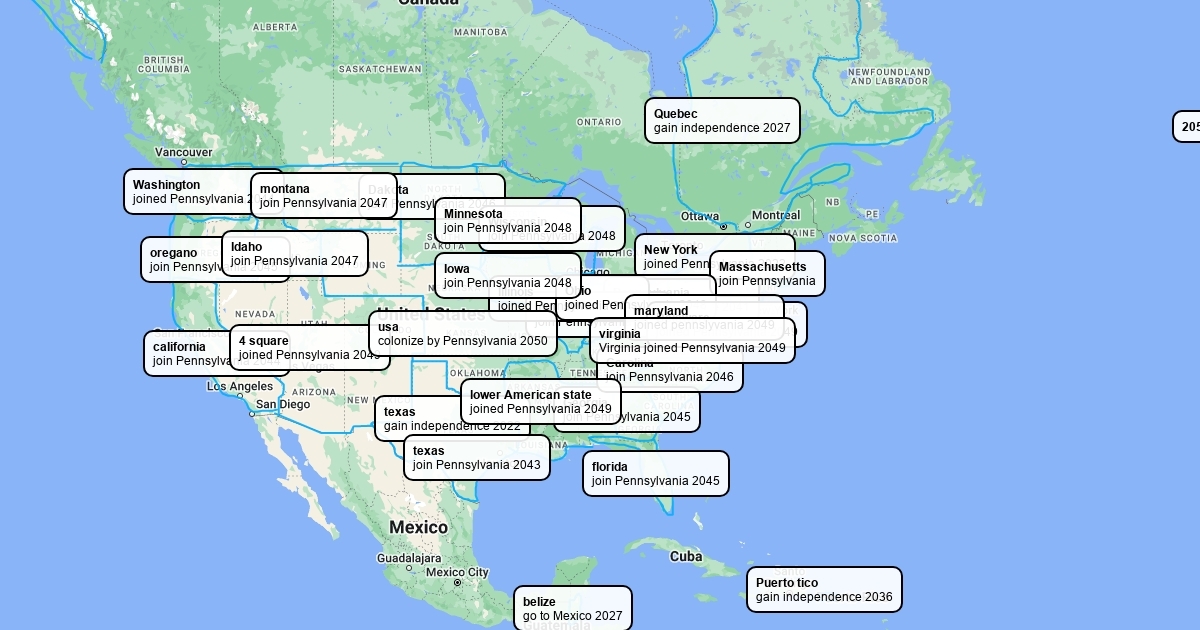
Task: Select the virginia joined Pennsylvania 2049 label
Action: 692,341
